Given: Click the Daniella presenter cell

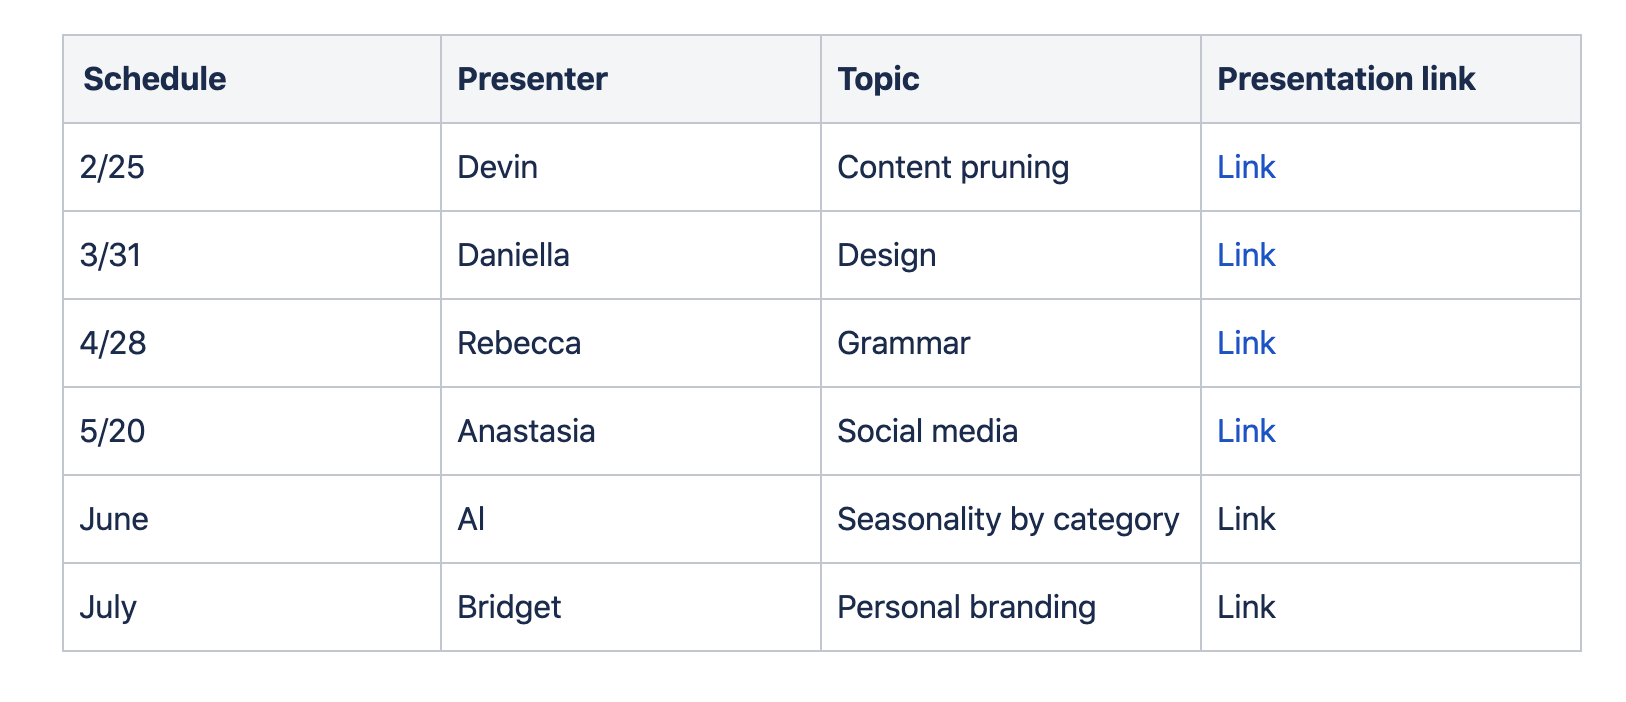Looking at the screenshot, I should (x=513, y=255).
